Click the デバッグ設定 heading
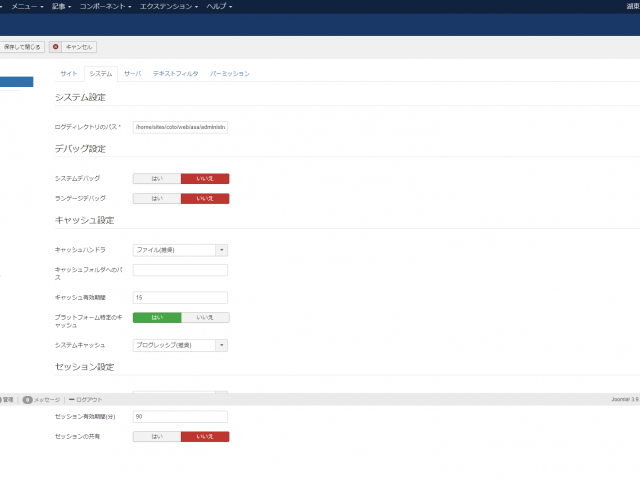Image resolution: width=640 pixels, height=480 pixels. point(80,149)
